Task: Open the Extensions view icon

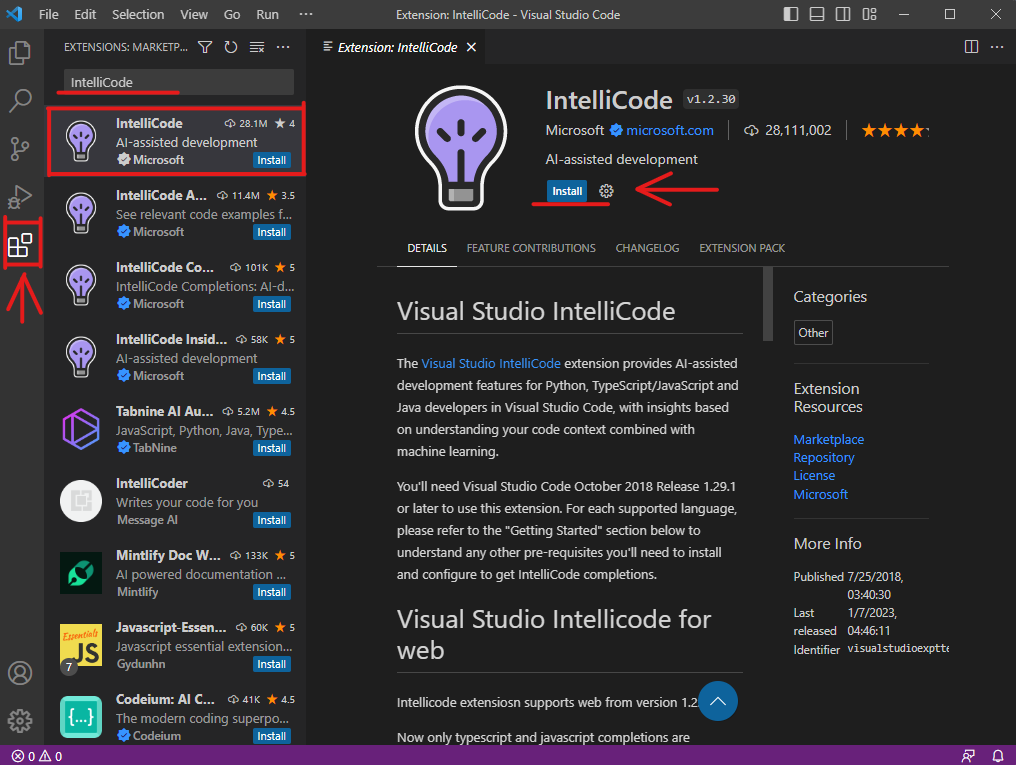Action: (20, 245)
